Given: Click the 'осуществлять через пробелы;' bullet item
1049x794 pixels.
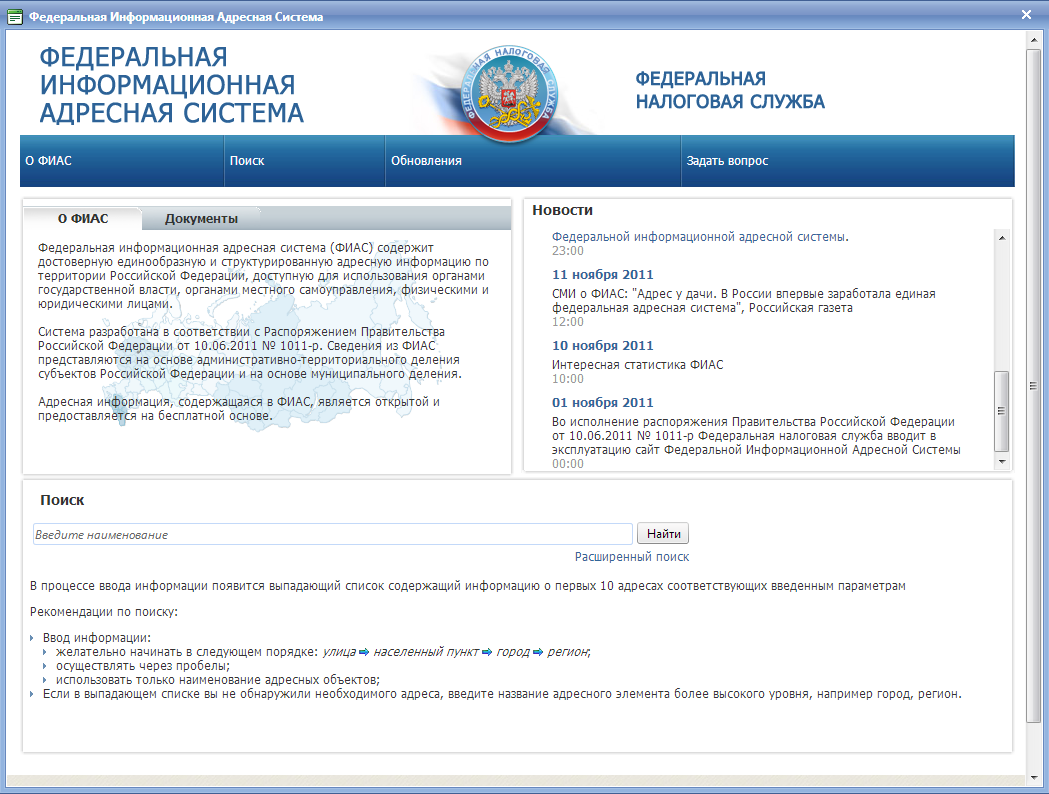Looking at the screenshot, I should [142, 666].
